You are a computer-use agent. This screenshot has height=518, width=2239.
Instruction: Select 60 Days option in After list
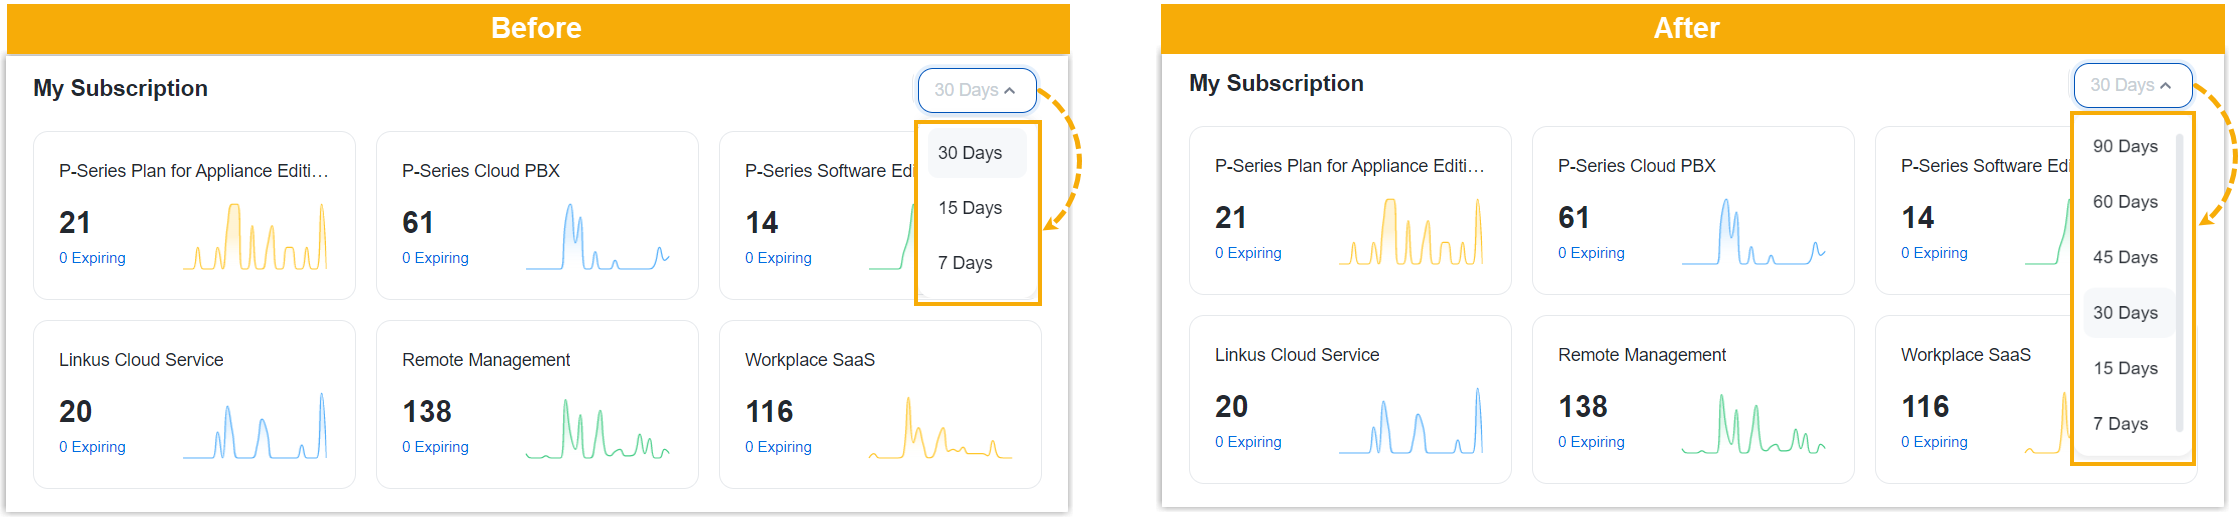pos(2125,202)
